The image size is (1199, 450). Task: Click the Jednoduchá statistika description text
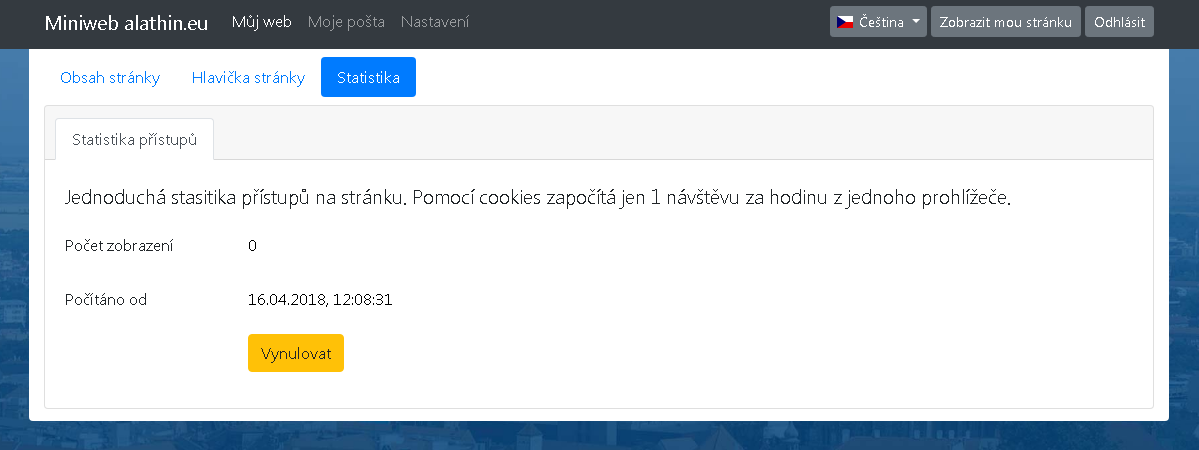click(x=537, y=198)
